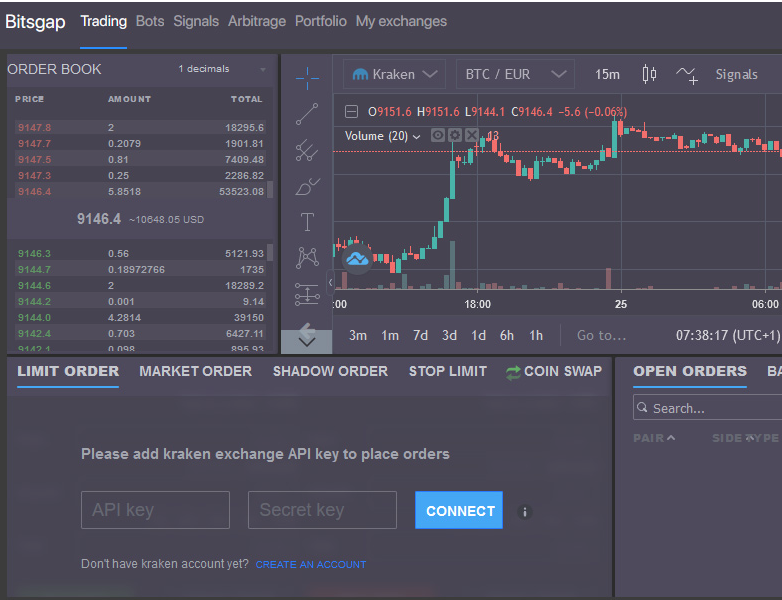This screenshot has width=782, height=600.
Task: Select the trend line drawing tool
Action: tap(307, 114)
